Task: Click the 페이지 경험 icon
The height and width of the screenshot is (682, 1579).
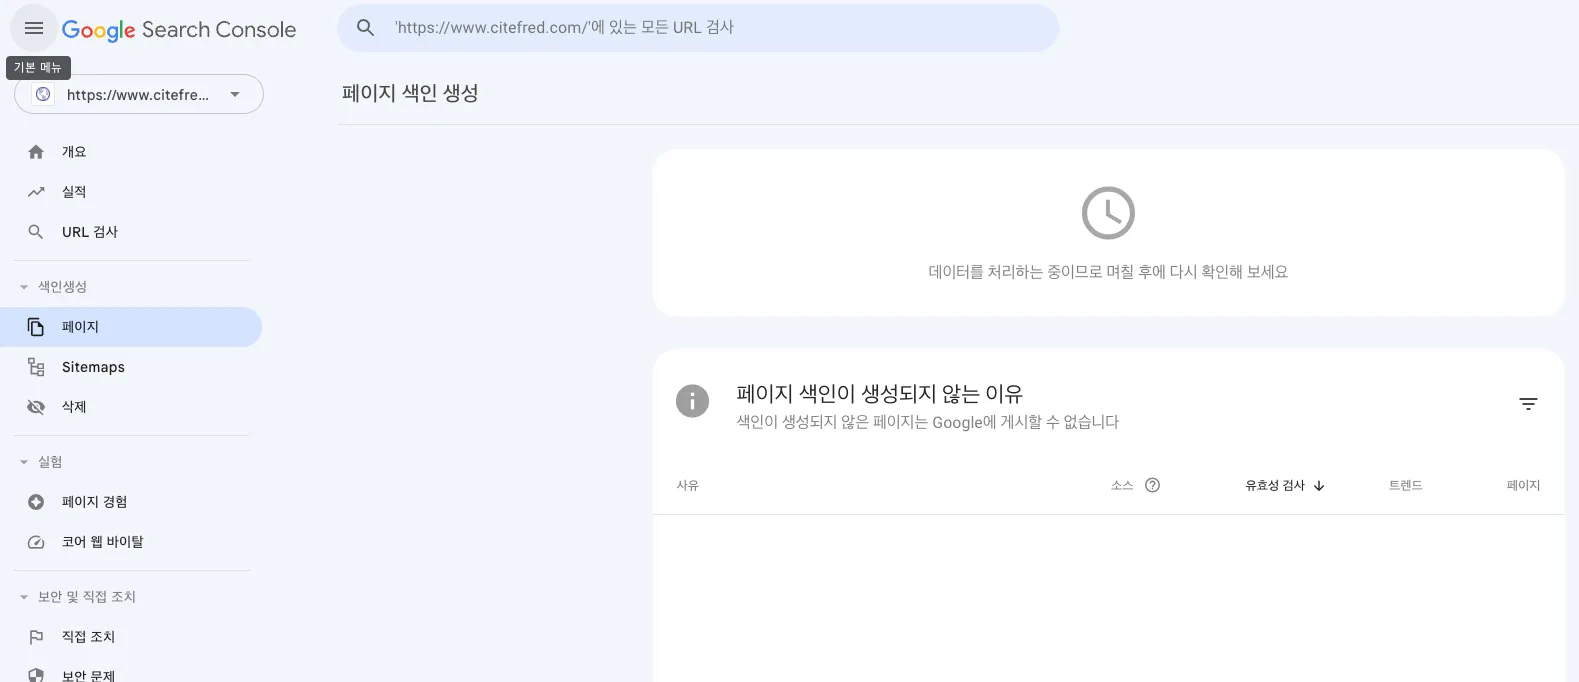Action: click(x=36, y=502)
